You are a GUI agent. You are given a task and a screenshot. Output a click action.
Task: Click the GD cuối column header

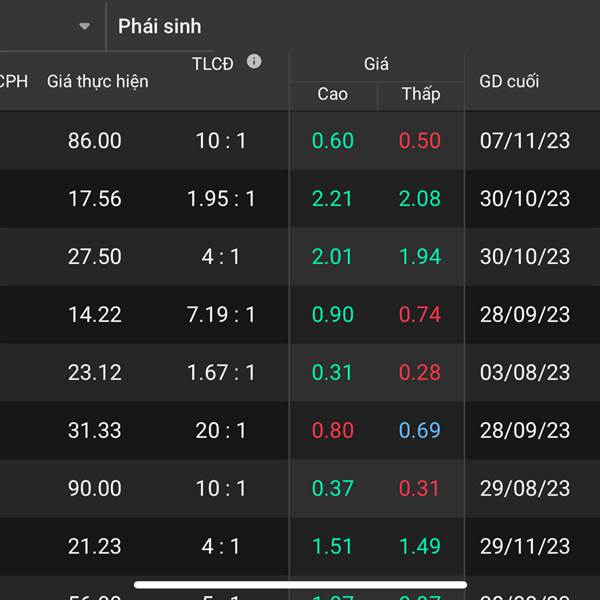coord(509,81)
